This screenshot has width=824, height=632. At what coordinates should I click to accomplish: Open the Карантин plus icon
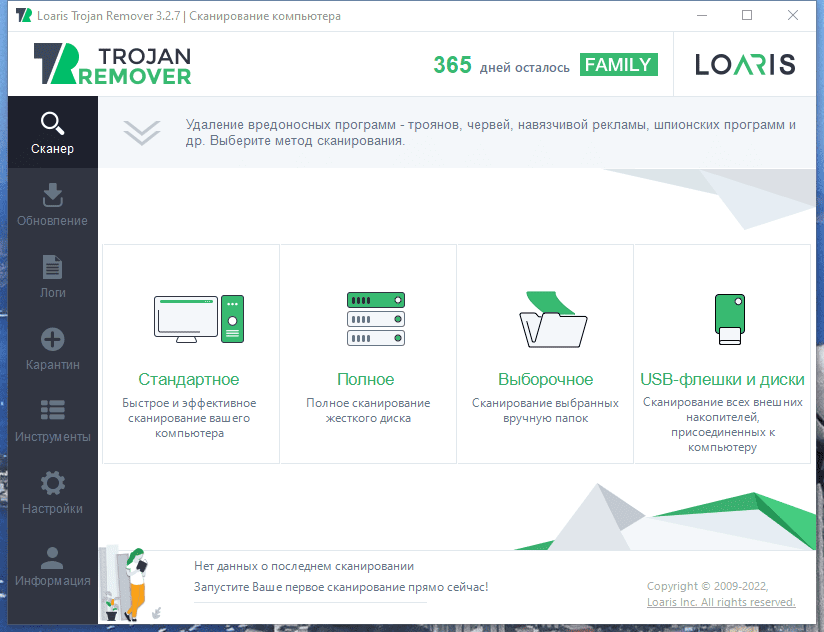pyautogui.click(x=52, y=339)
